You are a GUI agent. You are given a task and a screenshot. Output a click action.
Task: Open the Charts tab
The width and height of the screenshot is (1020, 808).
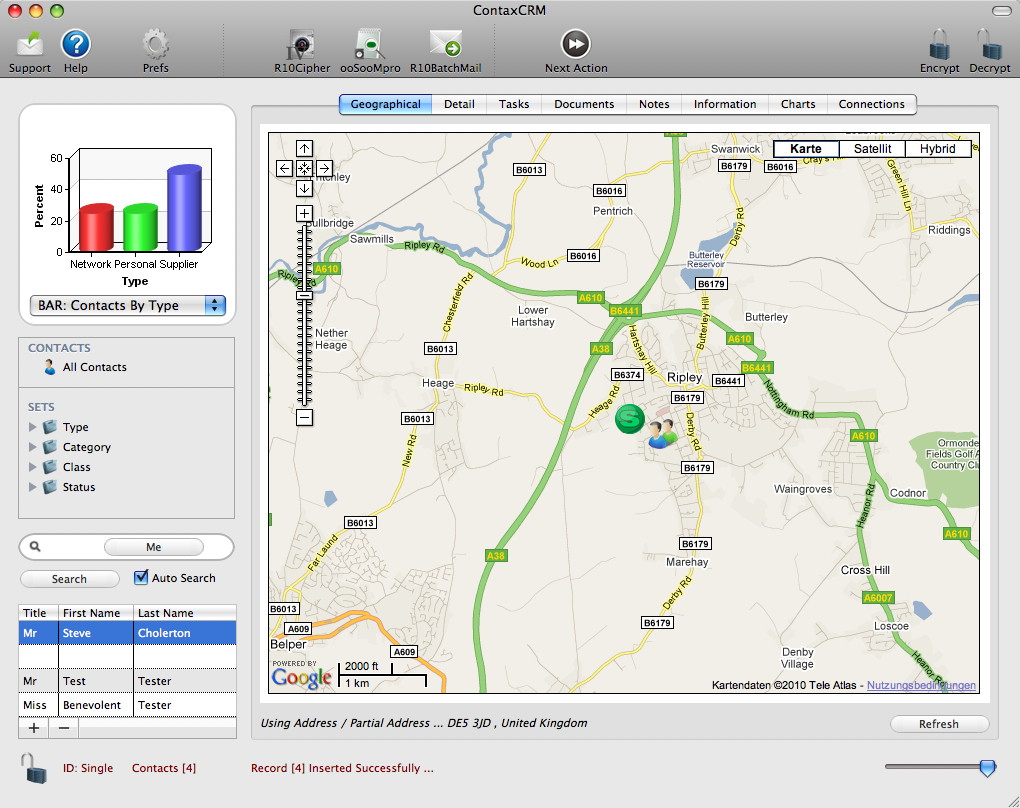[798, 104]
